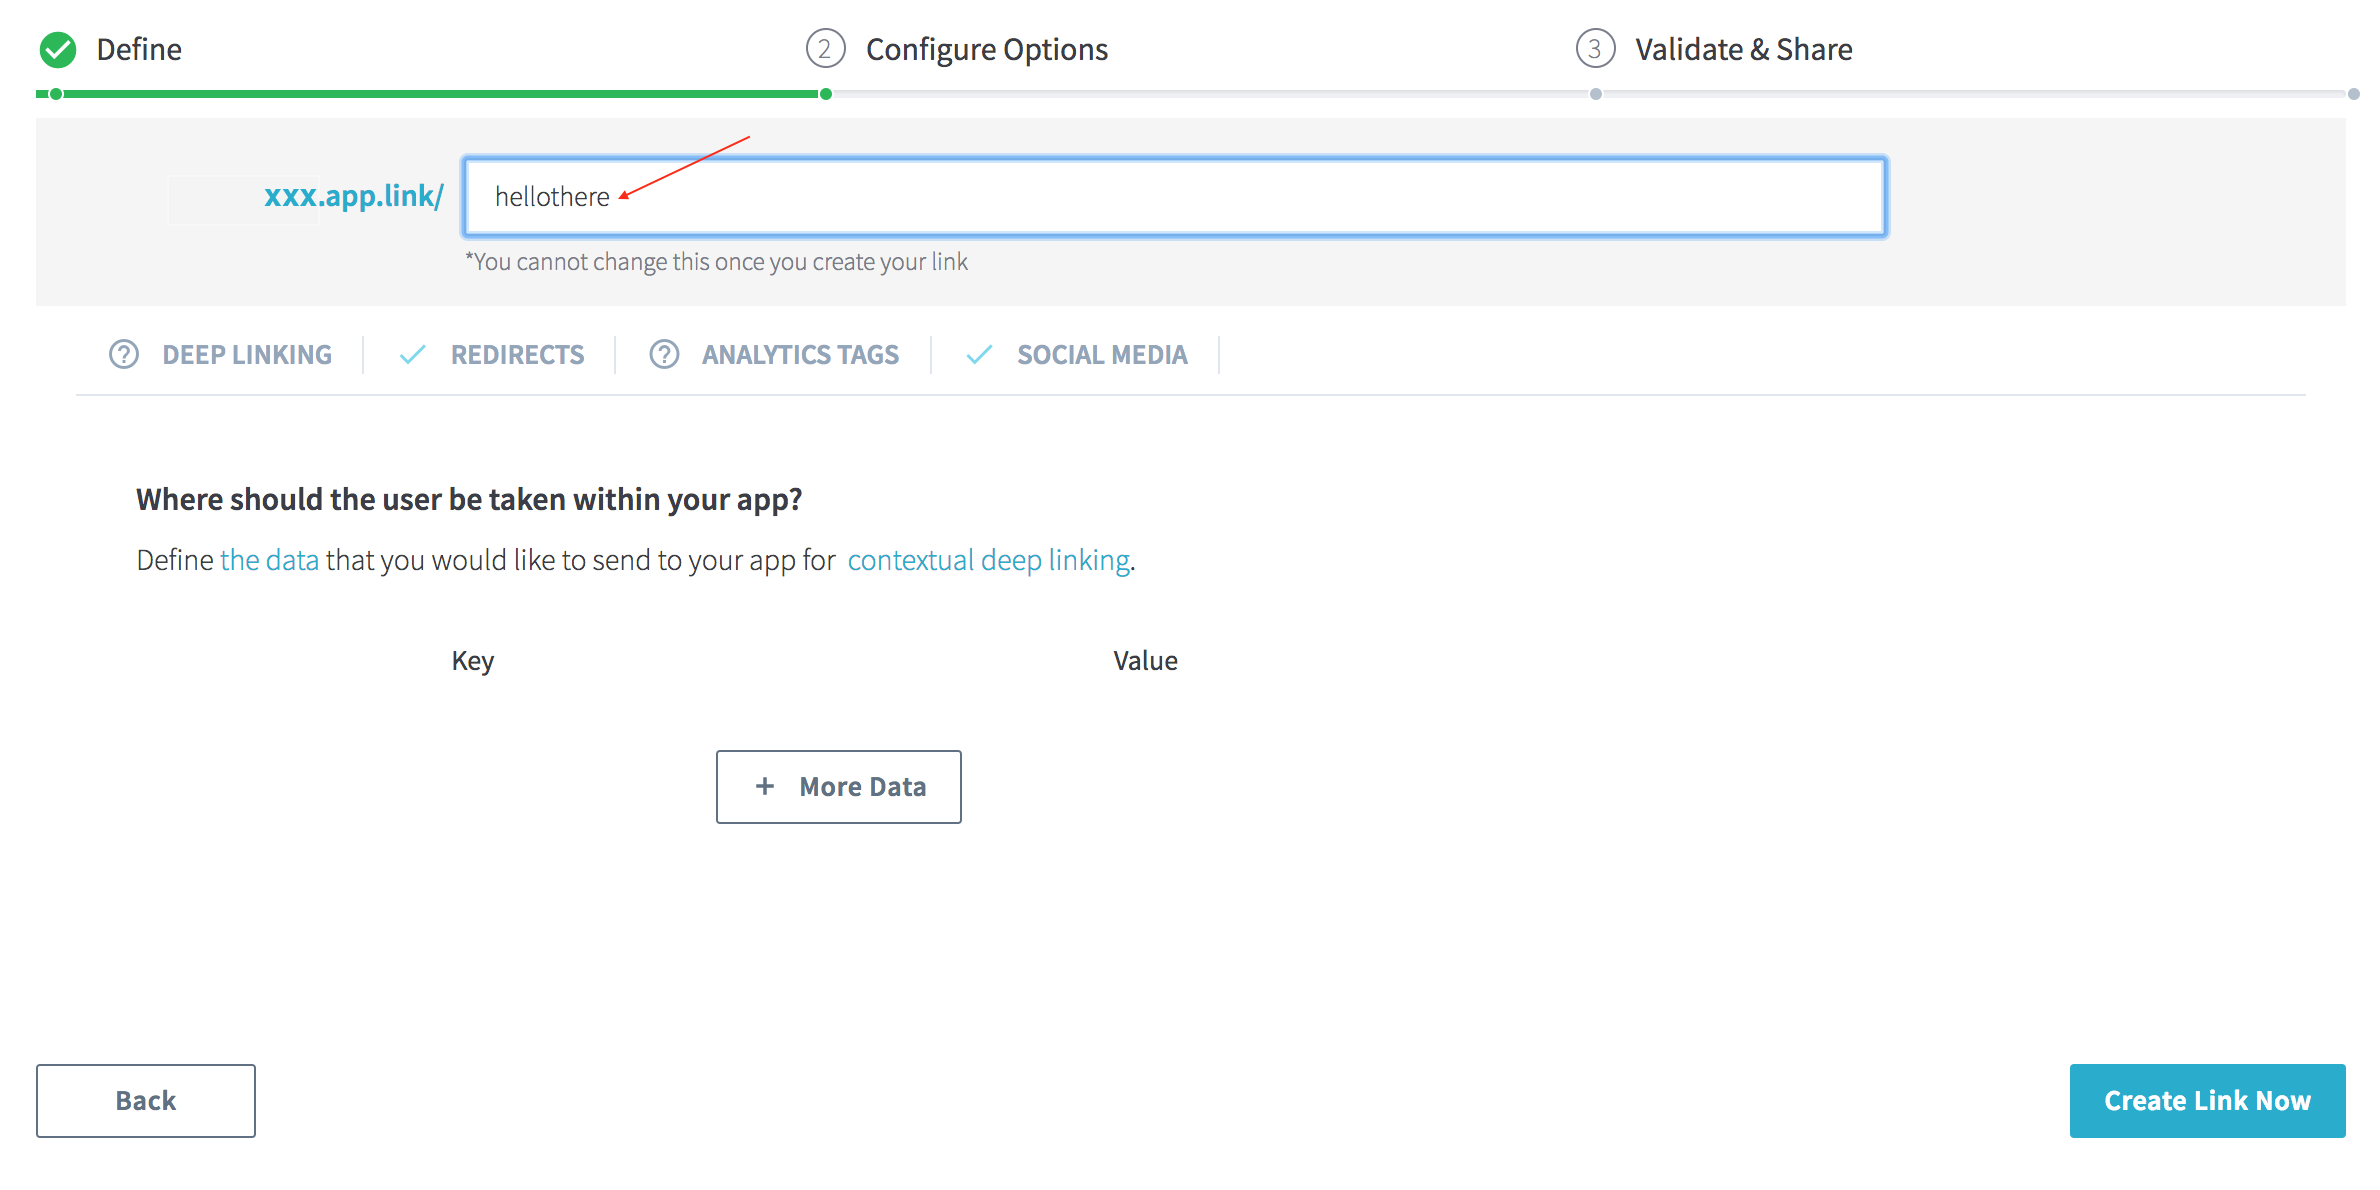Click the plus icon in More Data
Viewport: 2380px width, 1190px height.
pos(765,787)
